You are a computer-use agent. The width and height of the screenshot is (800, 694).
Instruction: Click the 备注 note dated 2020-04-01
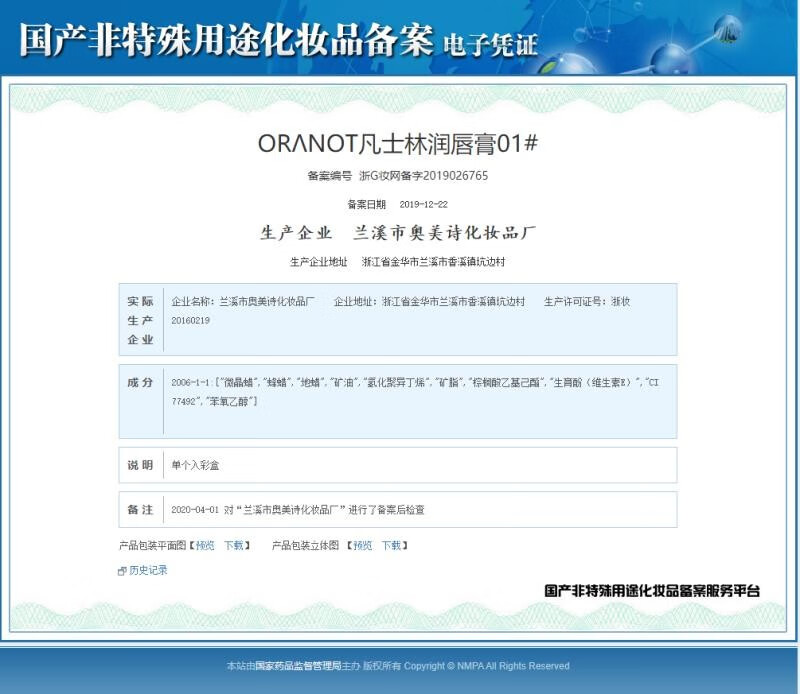point(298,509)
